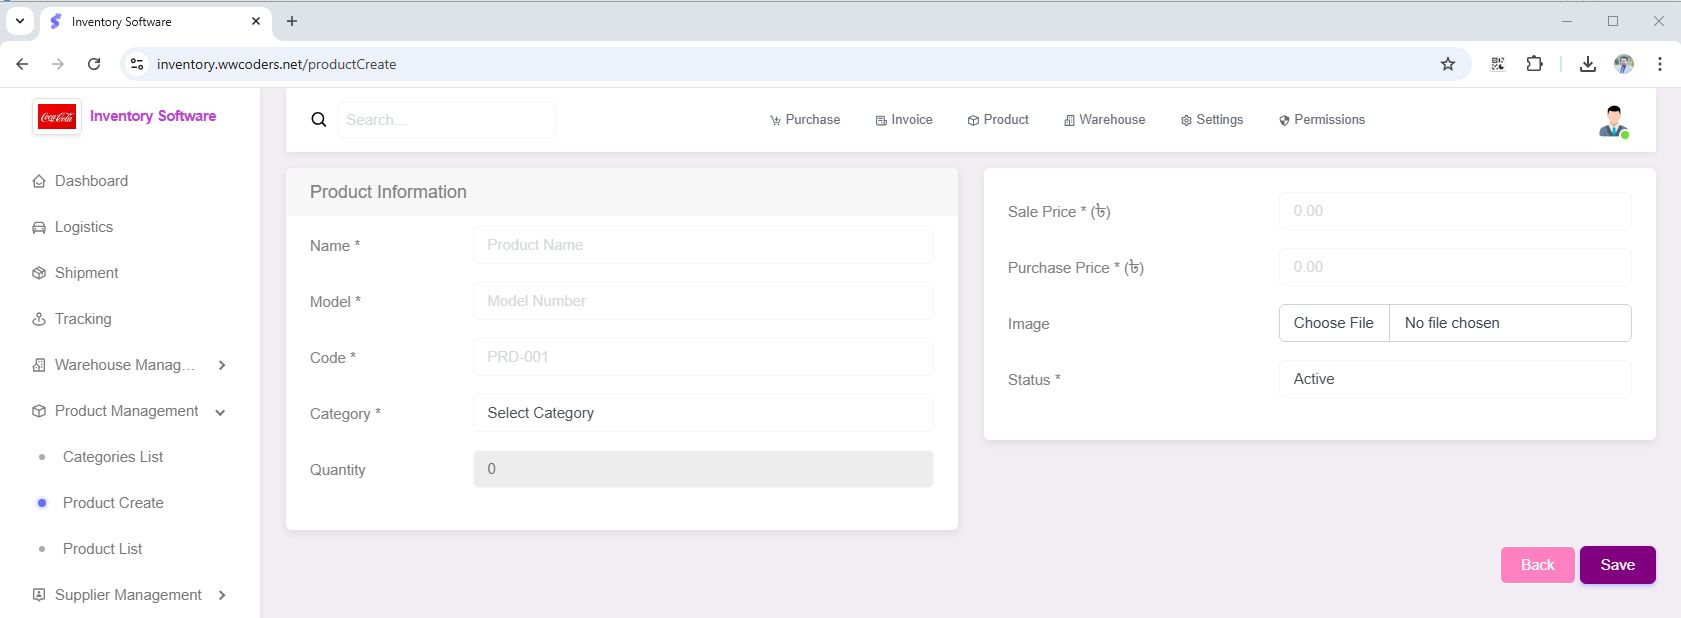Open the Purchase menu in top navigation
Image resolution: width=1681 pixels, height=618 pixels.
click(805, 120)
